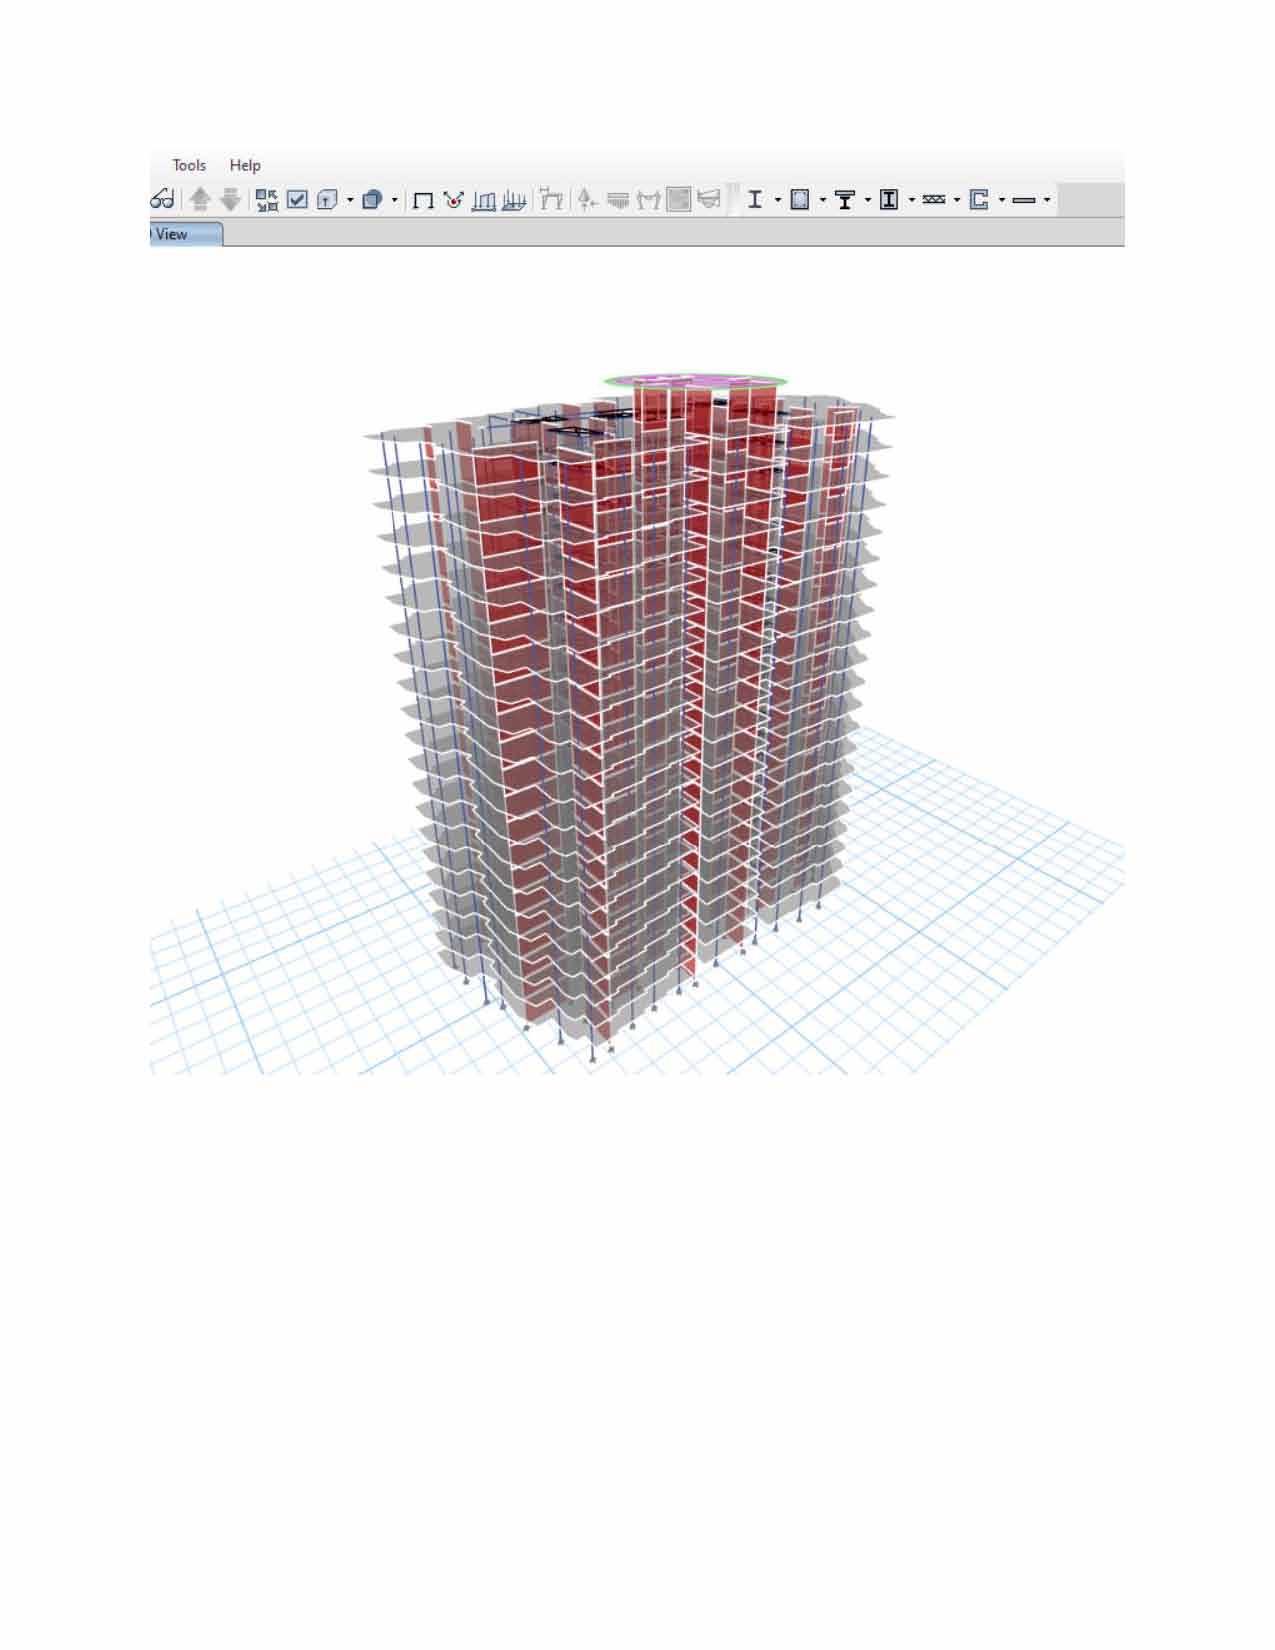Click the deformed shape icon with red dot
The height and width of the screenshot is (1650, 1275).
point(453,200)
